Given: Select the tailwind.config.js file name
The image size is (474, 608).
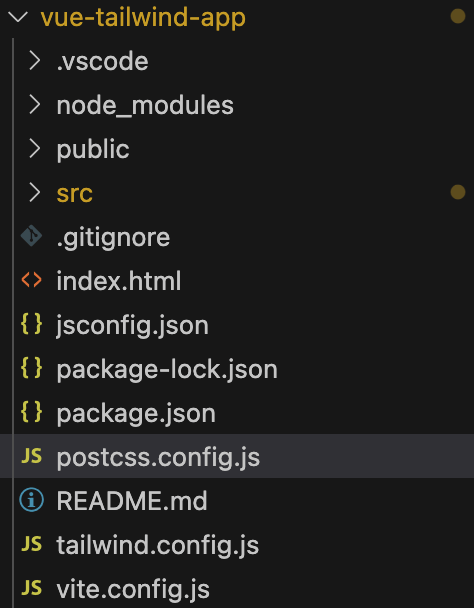Looking at the screenshot, I should point(157,545).
